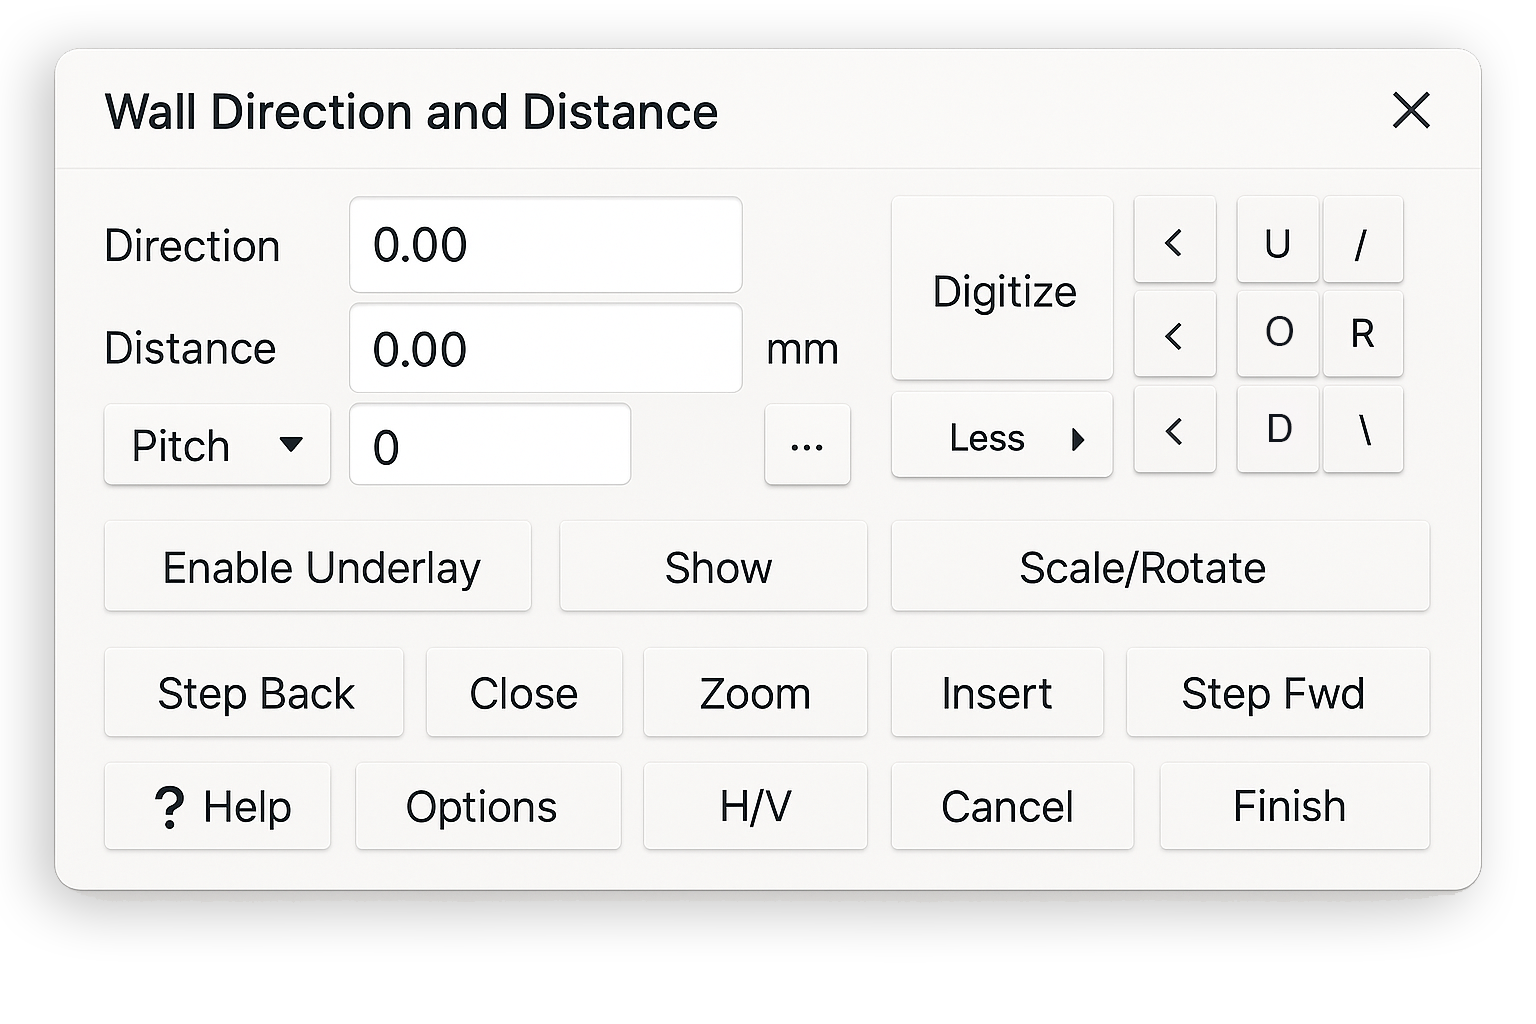The image size is (1536, 1024).
Task: Click the Digitize button
Action: click(1002, 290)
